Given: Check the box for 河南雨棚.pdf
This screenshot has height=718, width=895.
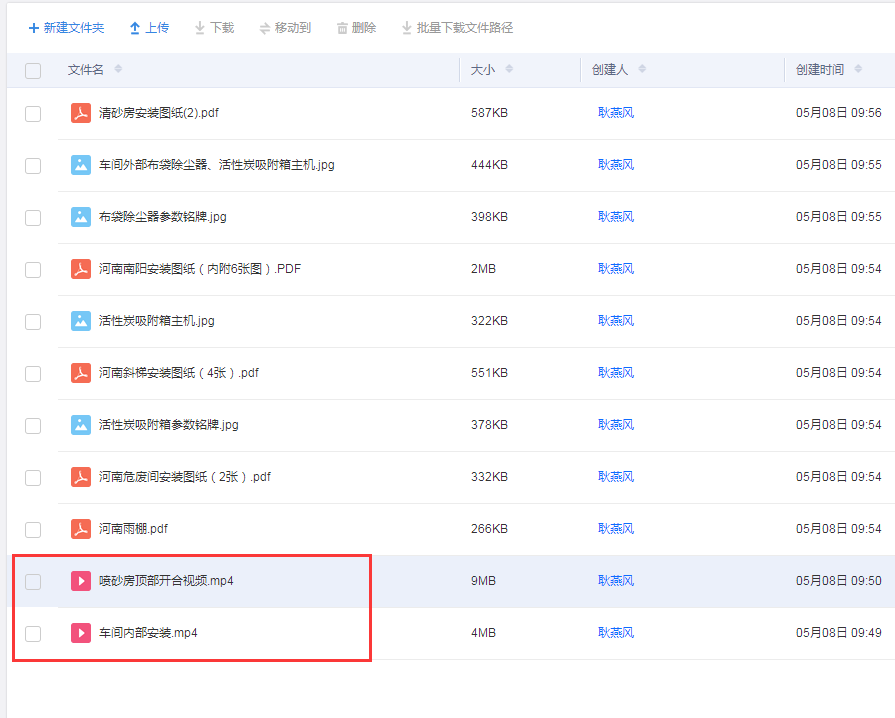Looking at the screenshot, I should click(33, 529).
